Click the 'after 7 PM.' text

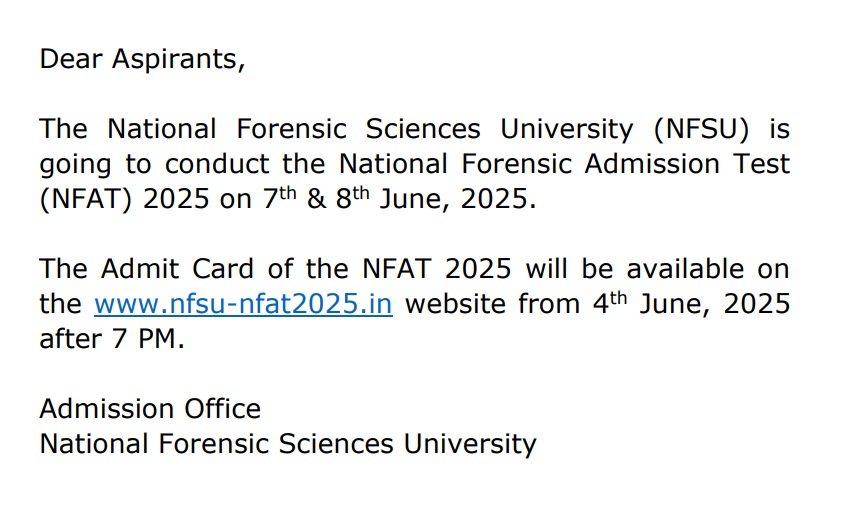click(x=112, y=339)
